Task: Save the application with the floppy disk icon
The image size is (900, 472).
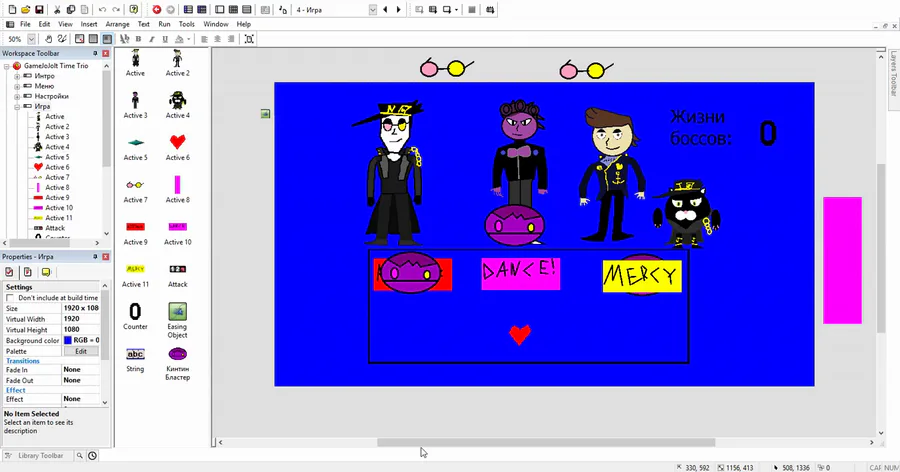Action: click(x=39, y=10)
